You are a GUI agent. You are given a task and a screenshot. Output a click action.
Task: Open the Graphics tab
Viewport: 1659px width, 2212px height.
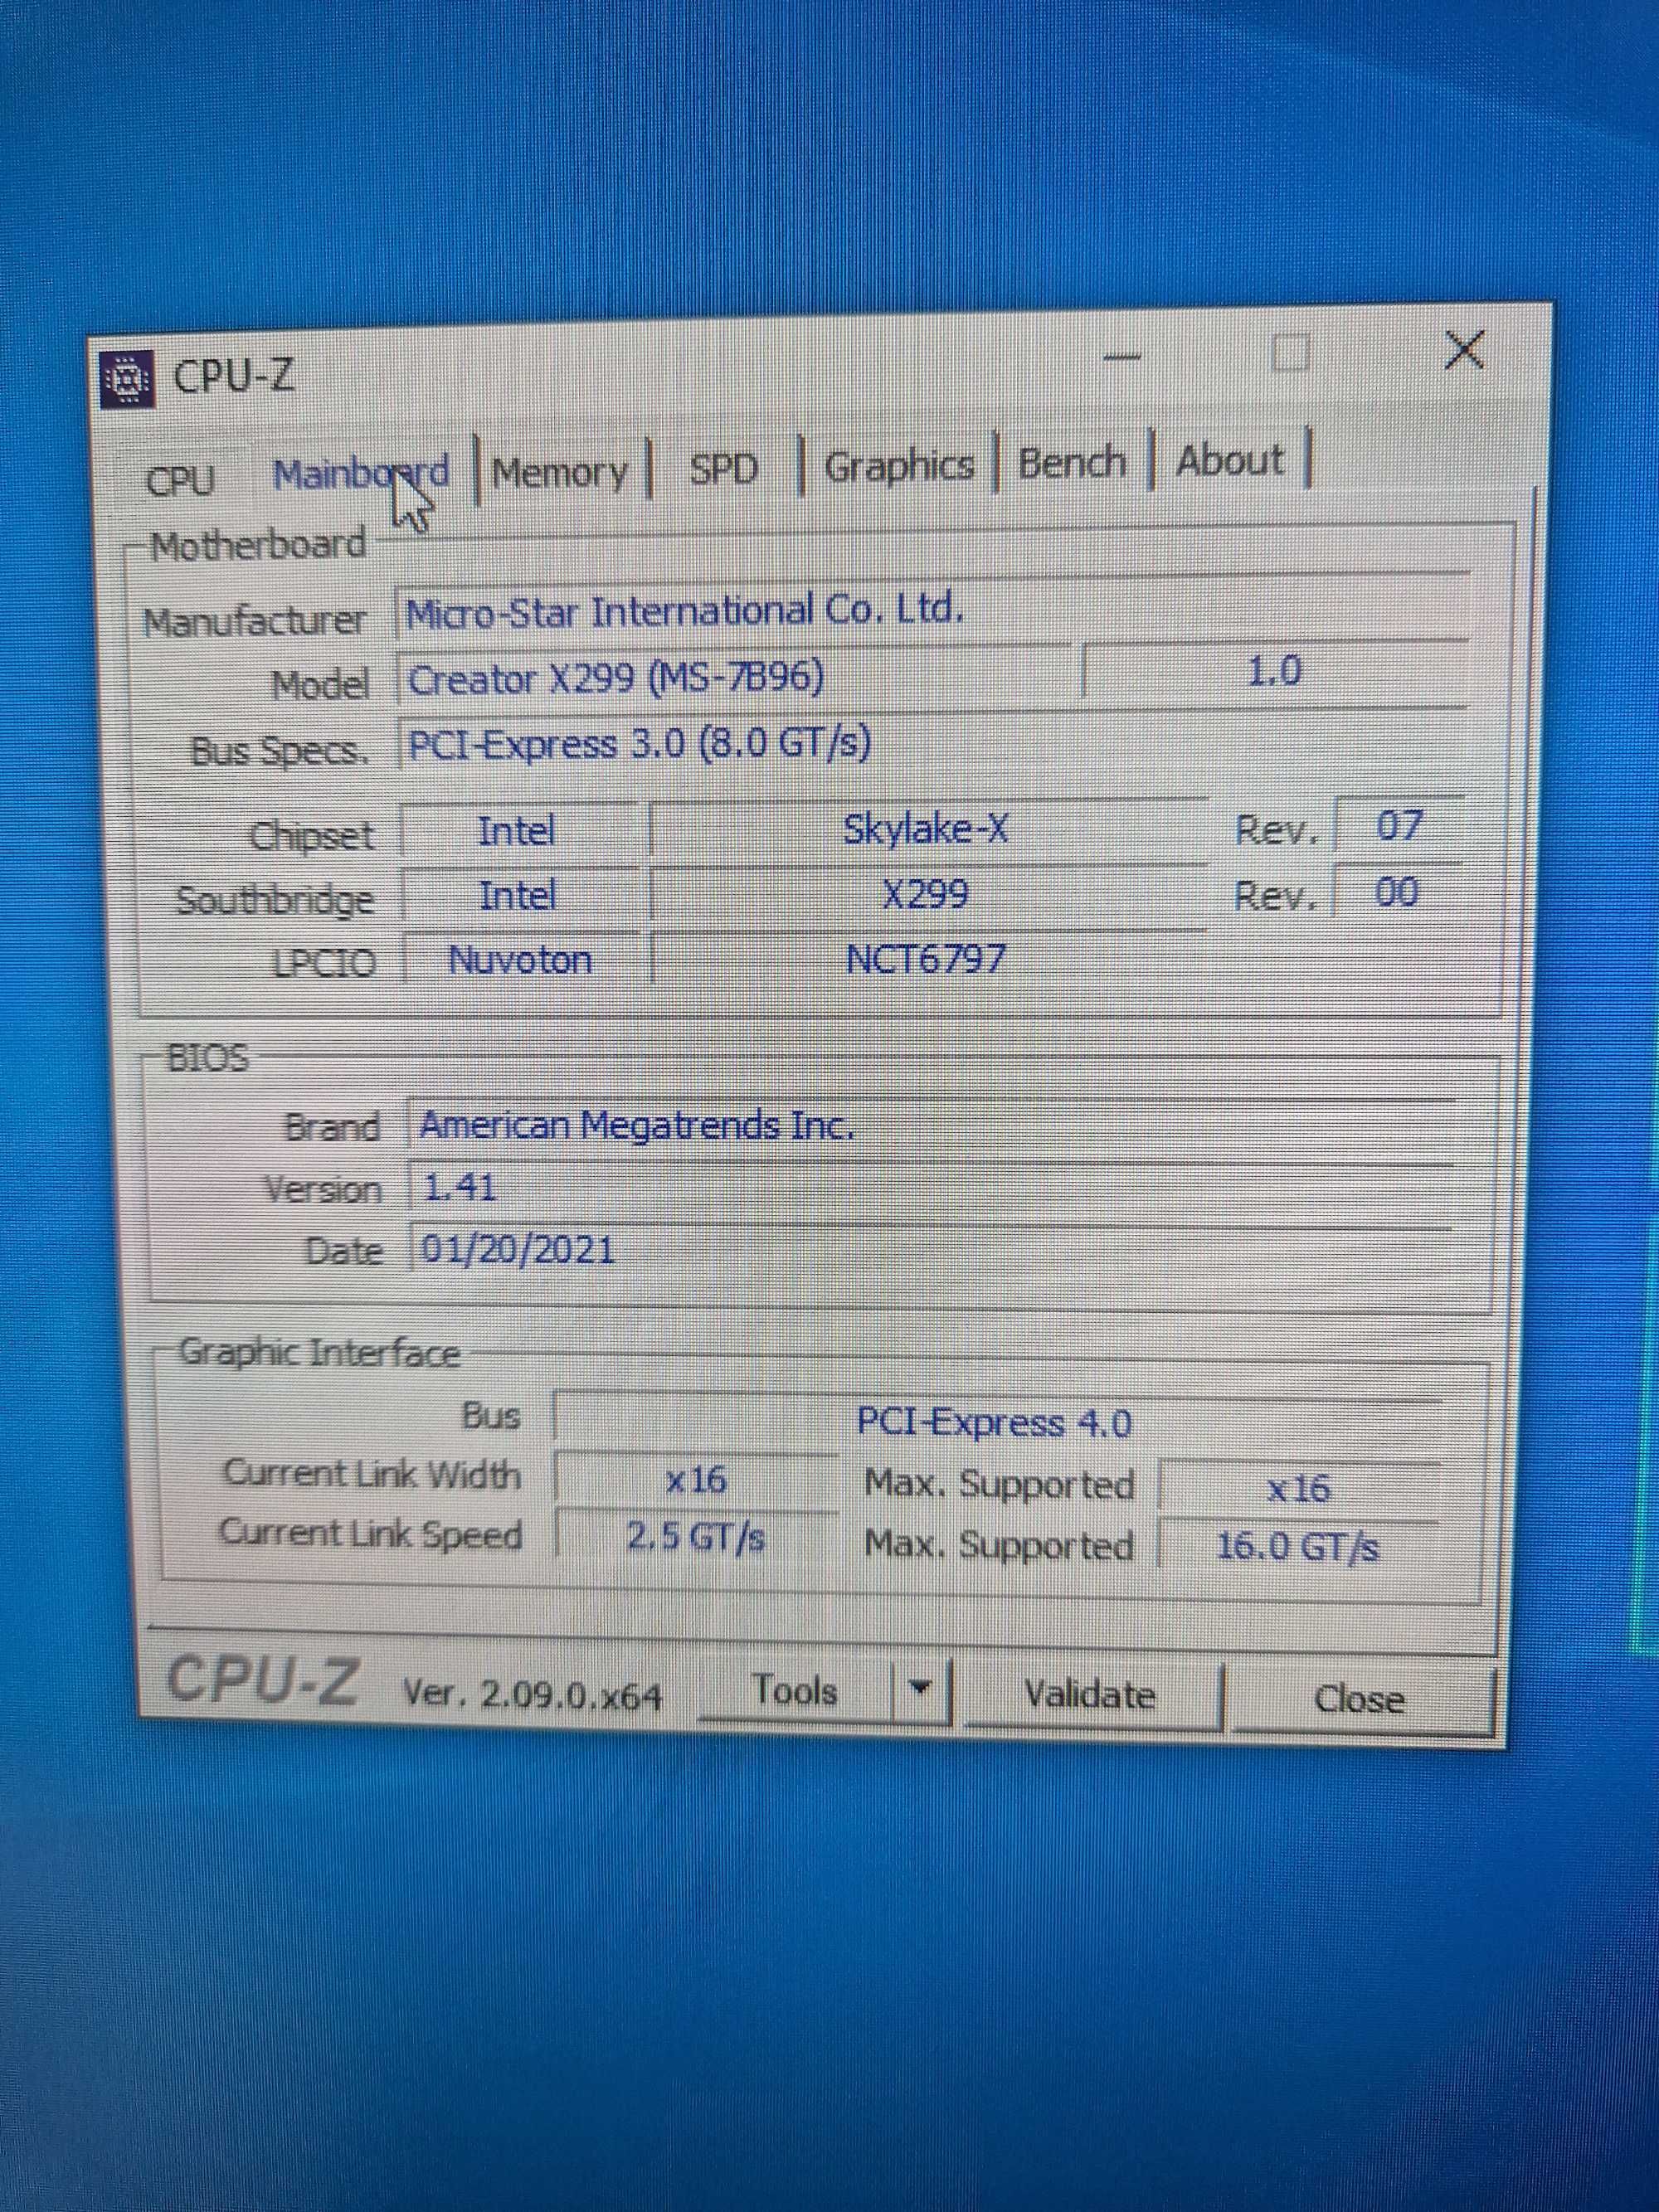pos(898,465)
